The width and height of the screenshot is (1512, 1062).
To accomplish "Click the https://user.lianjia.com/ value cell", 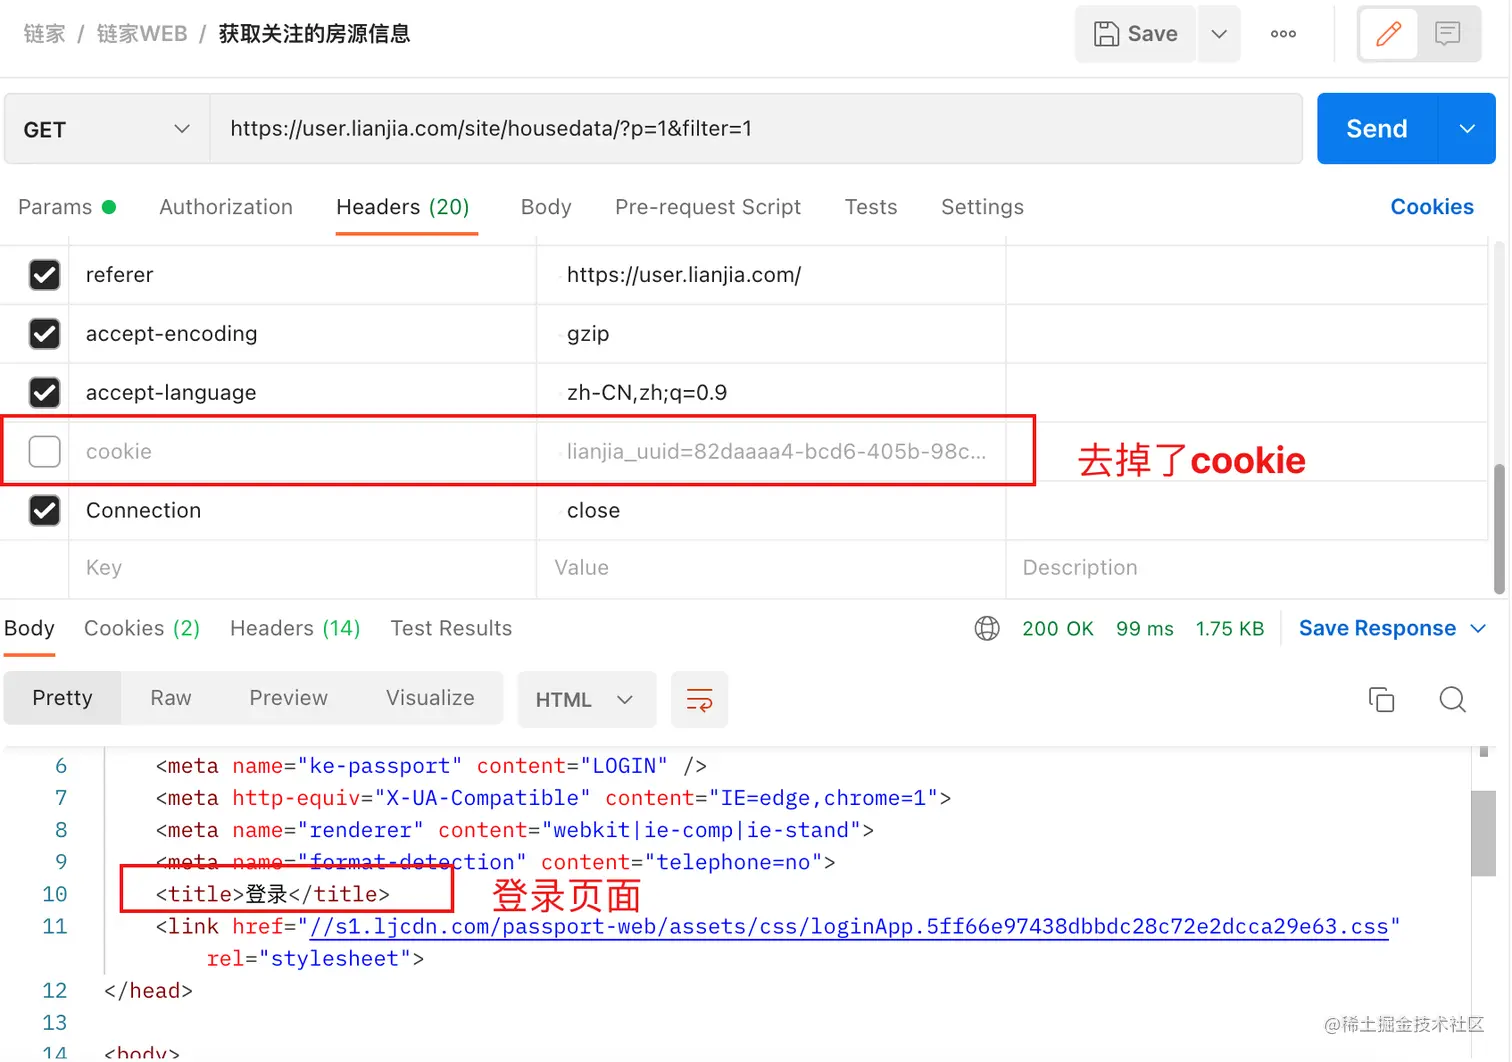I will point(771,275).
